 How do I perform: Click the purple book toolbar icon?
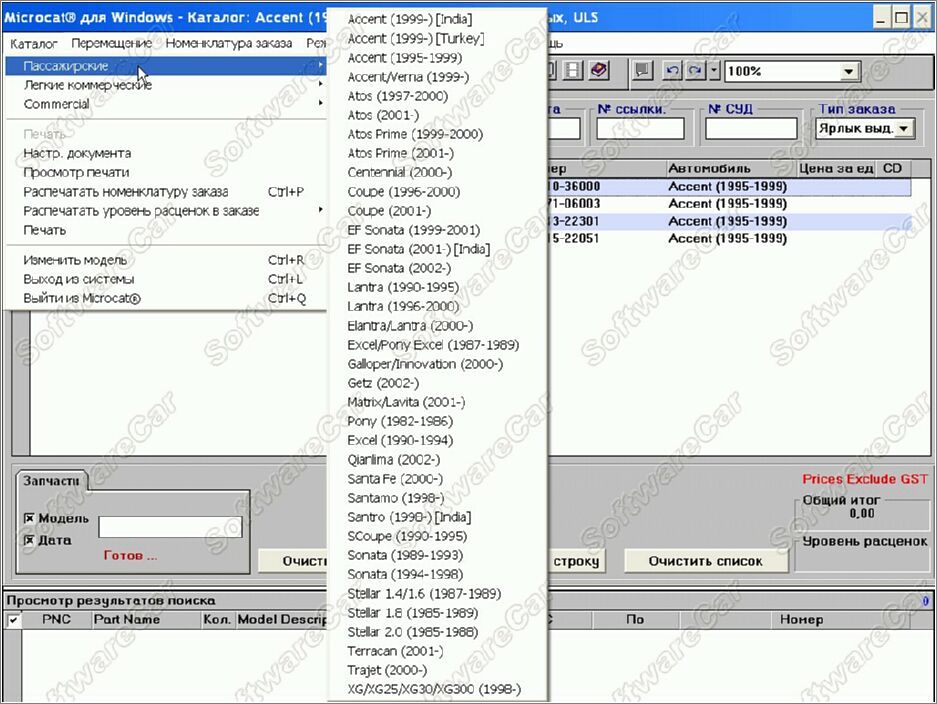pos(598,71)
